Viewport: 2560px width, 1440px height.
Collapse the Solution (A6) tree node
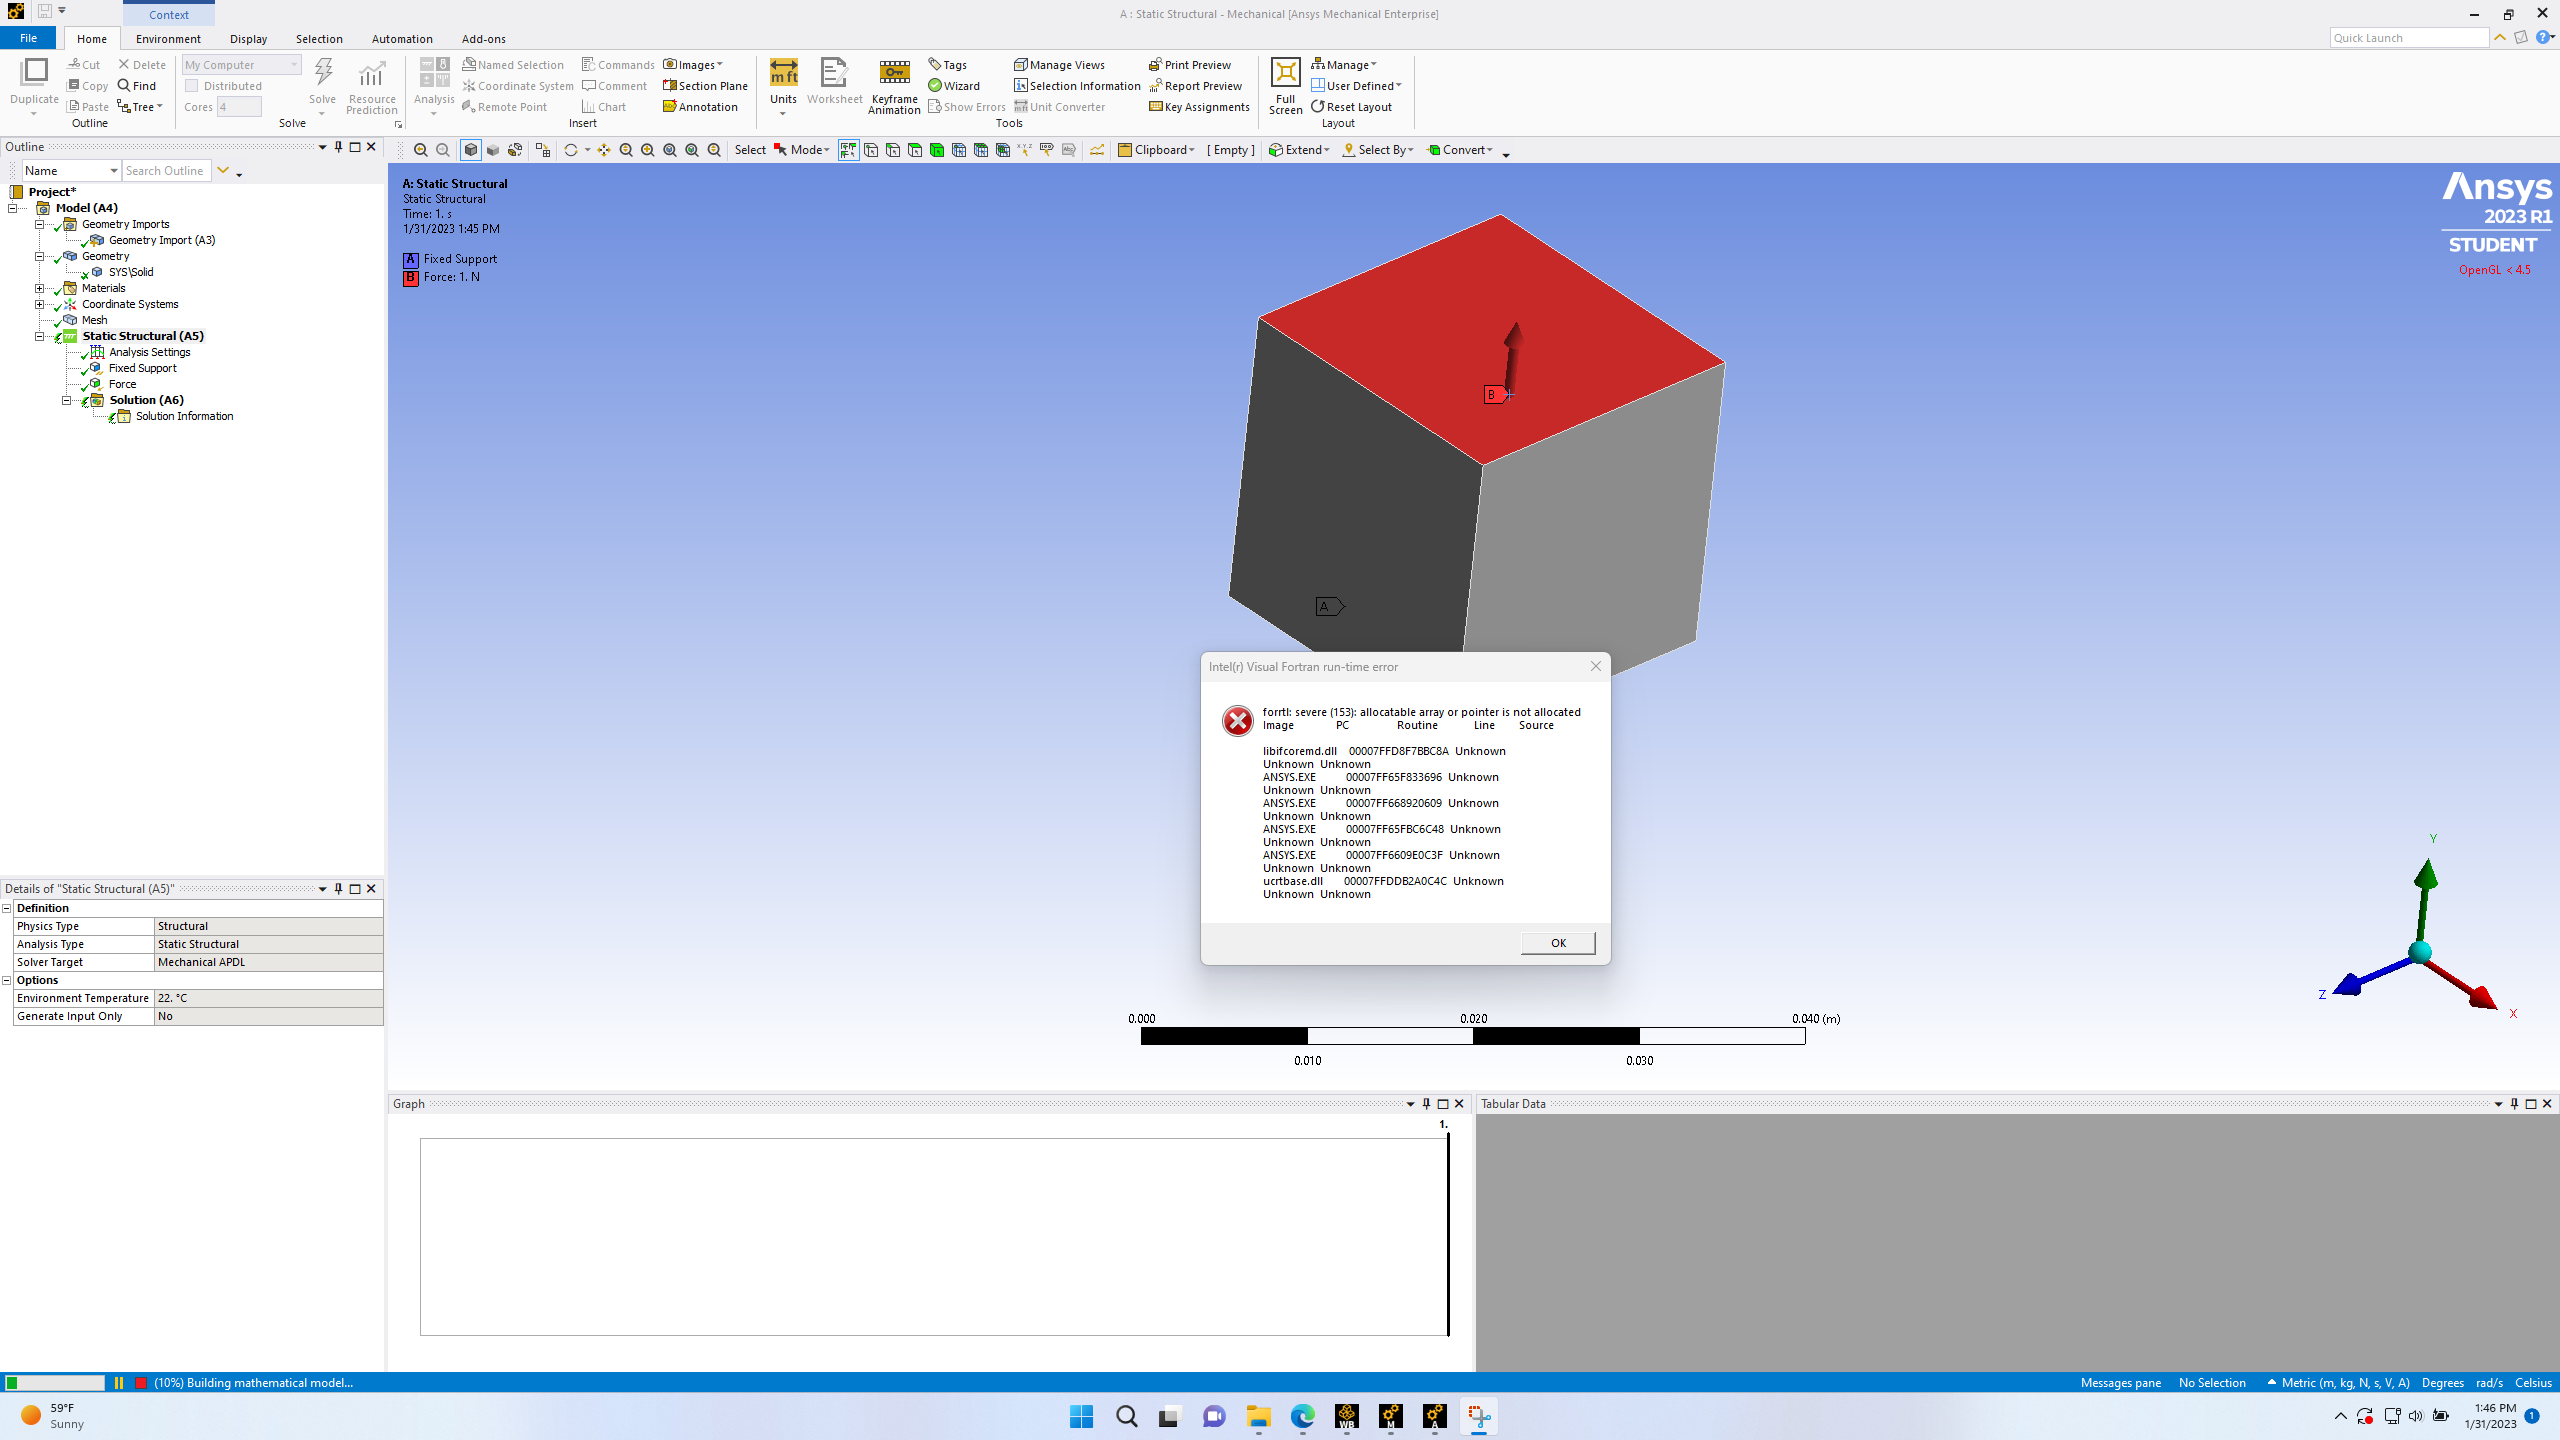pyautogui.click(x=67, y=400)
